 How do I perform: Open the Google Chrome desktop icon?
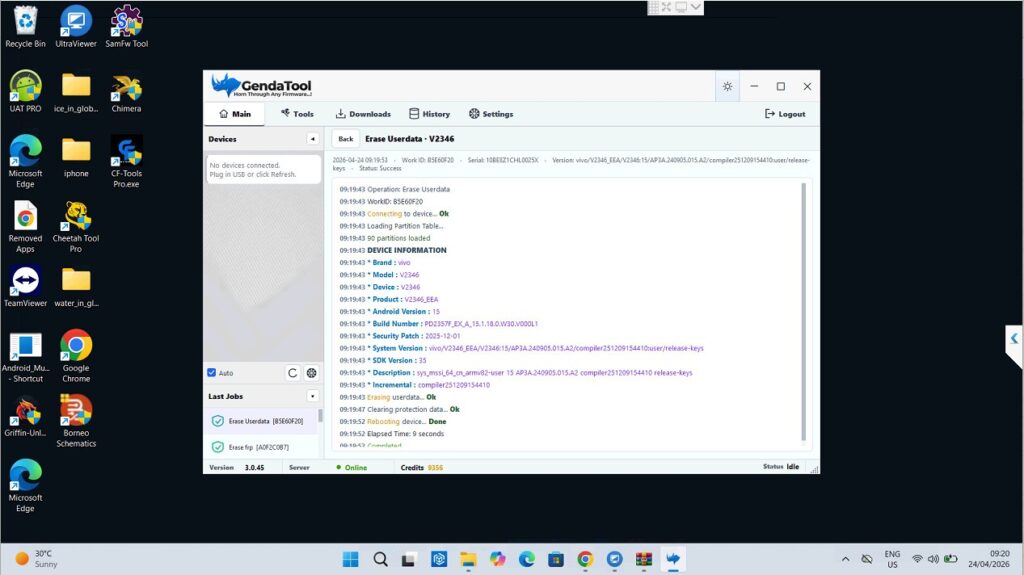point(76,356)
